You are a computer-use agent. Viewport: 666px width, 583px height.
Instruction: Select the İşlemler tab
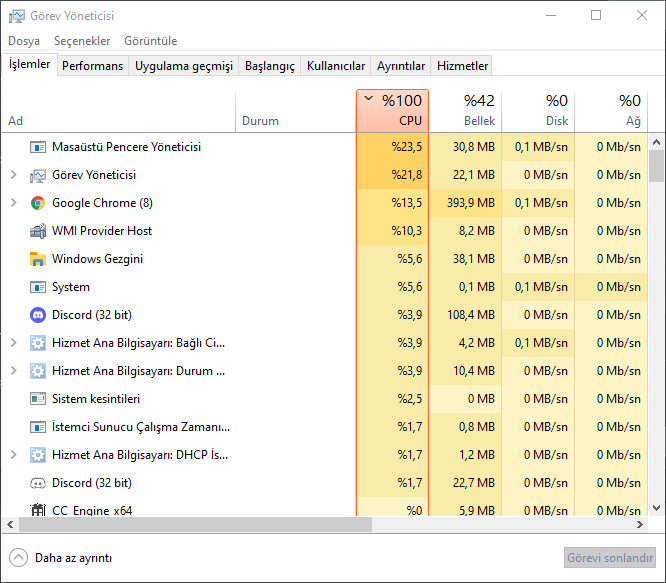pos(29,64)
